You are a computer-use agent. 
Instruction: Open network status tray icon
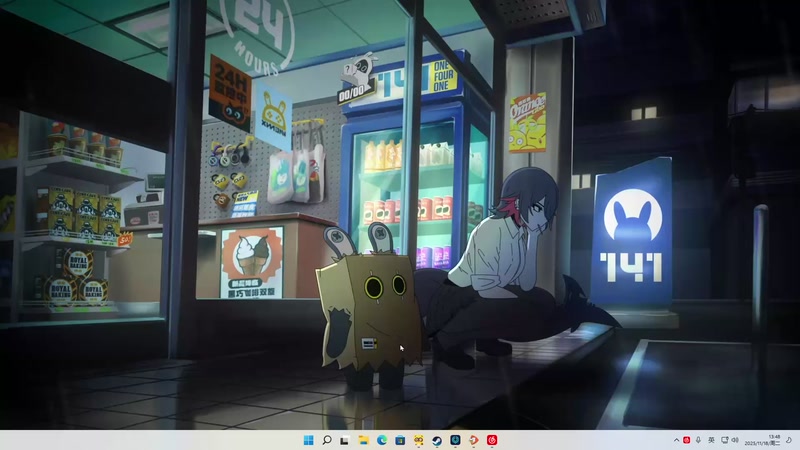724,440
